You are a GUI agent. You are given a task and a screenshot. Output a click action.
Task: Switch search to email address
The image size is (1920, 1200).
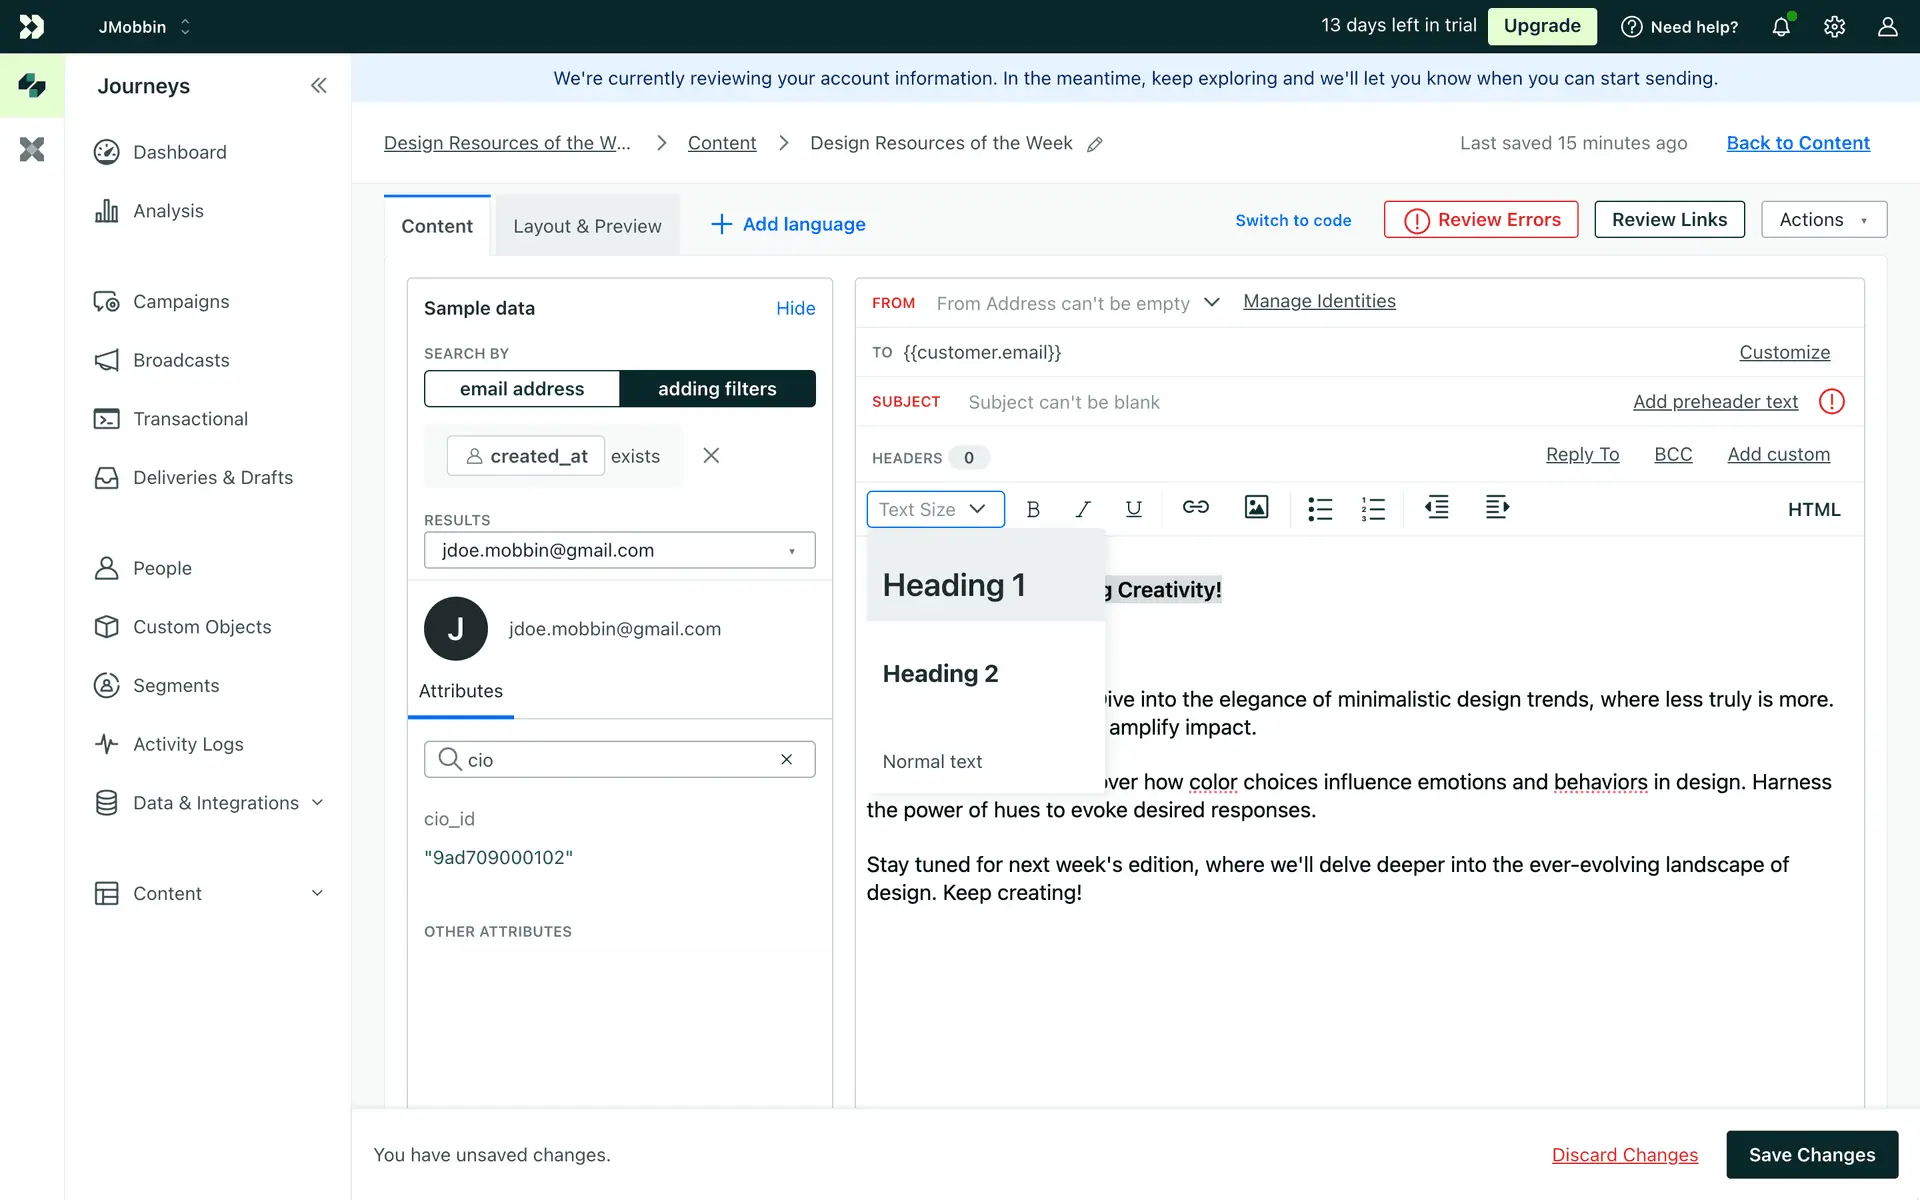[522, 389]
